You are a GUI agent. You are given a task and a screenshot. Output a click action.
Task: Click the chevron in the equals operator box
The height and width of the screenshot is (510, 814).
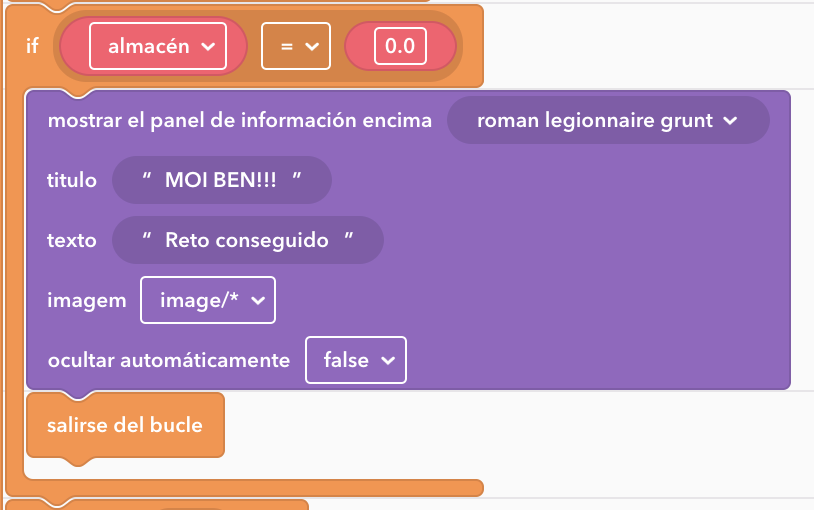tap(312, 47)
